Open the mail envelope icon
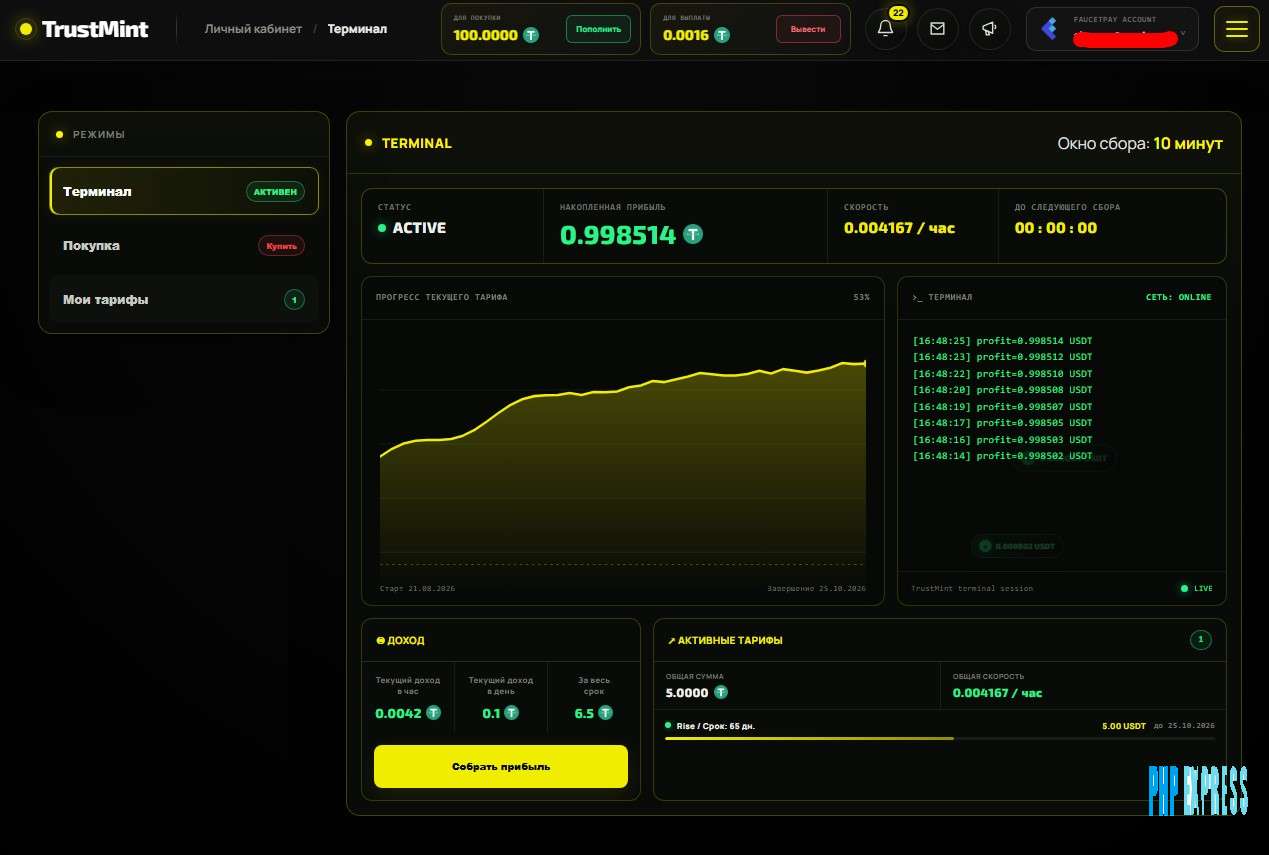Screen dimensions: 1269x855 click(937, 29)
